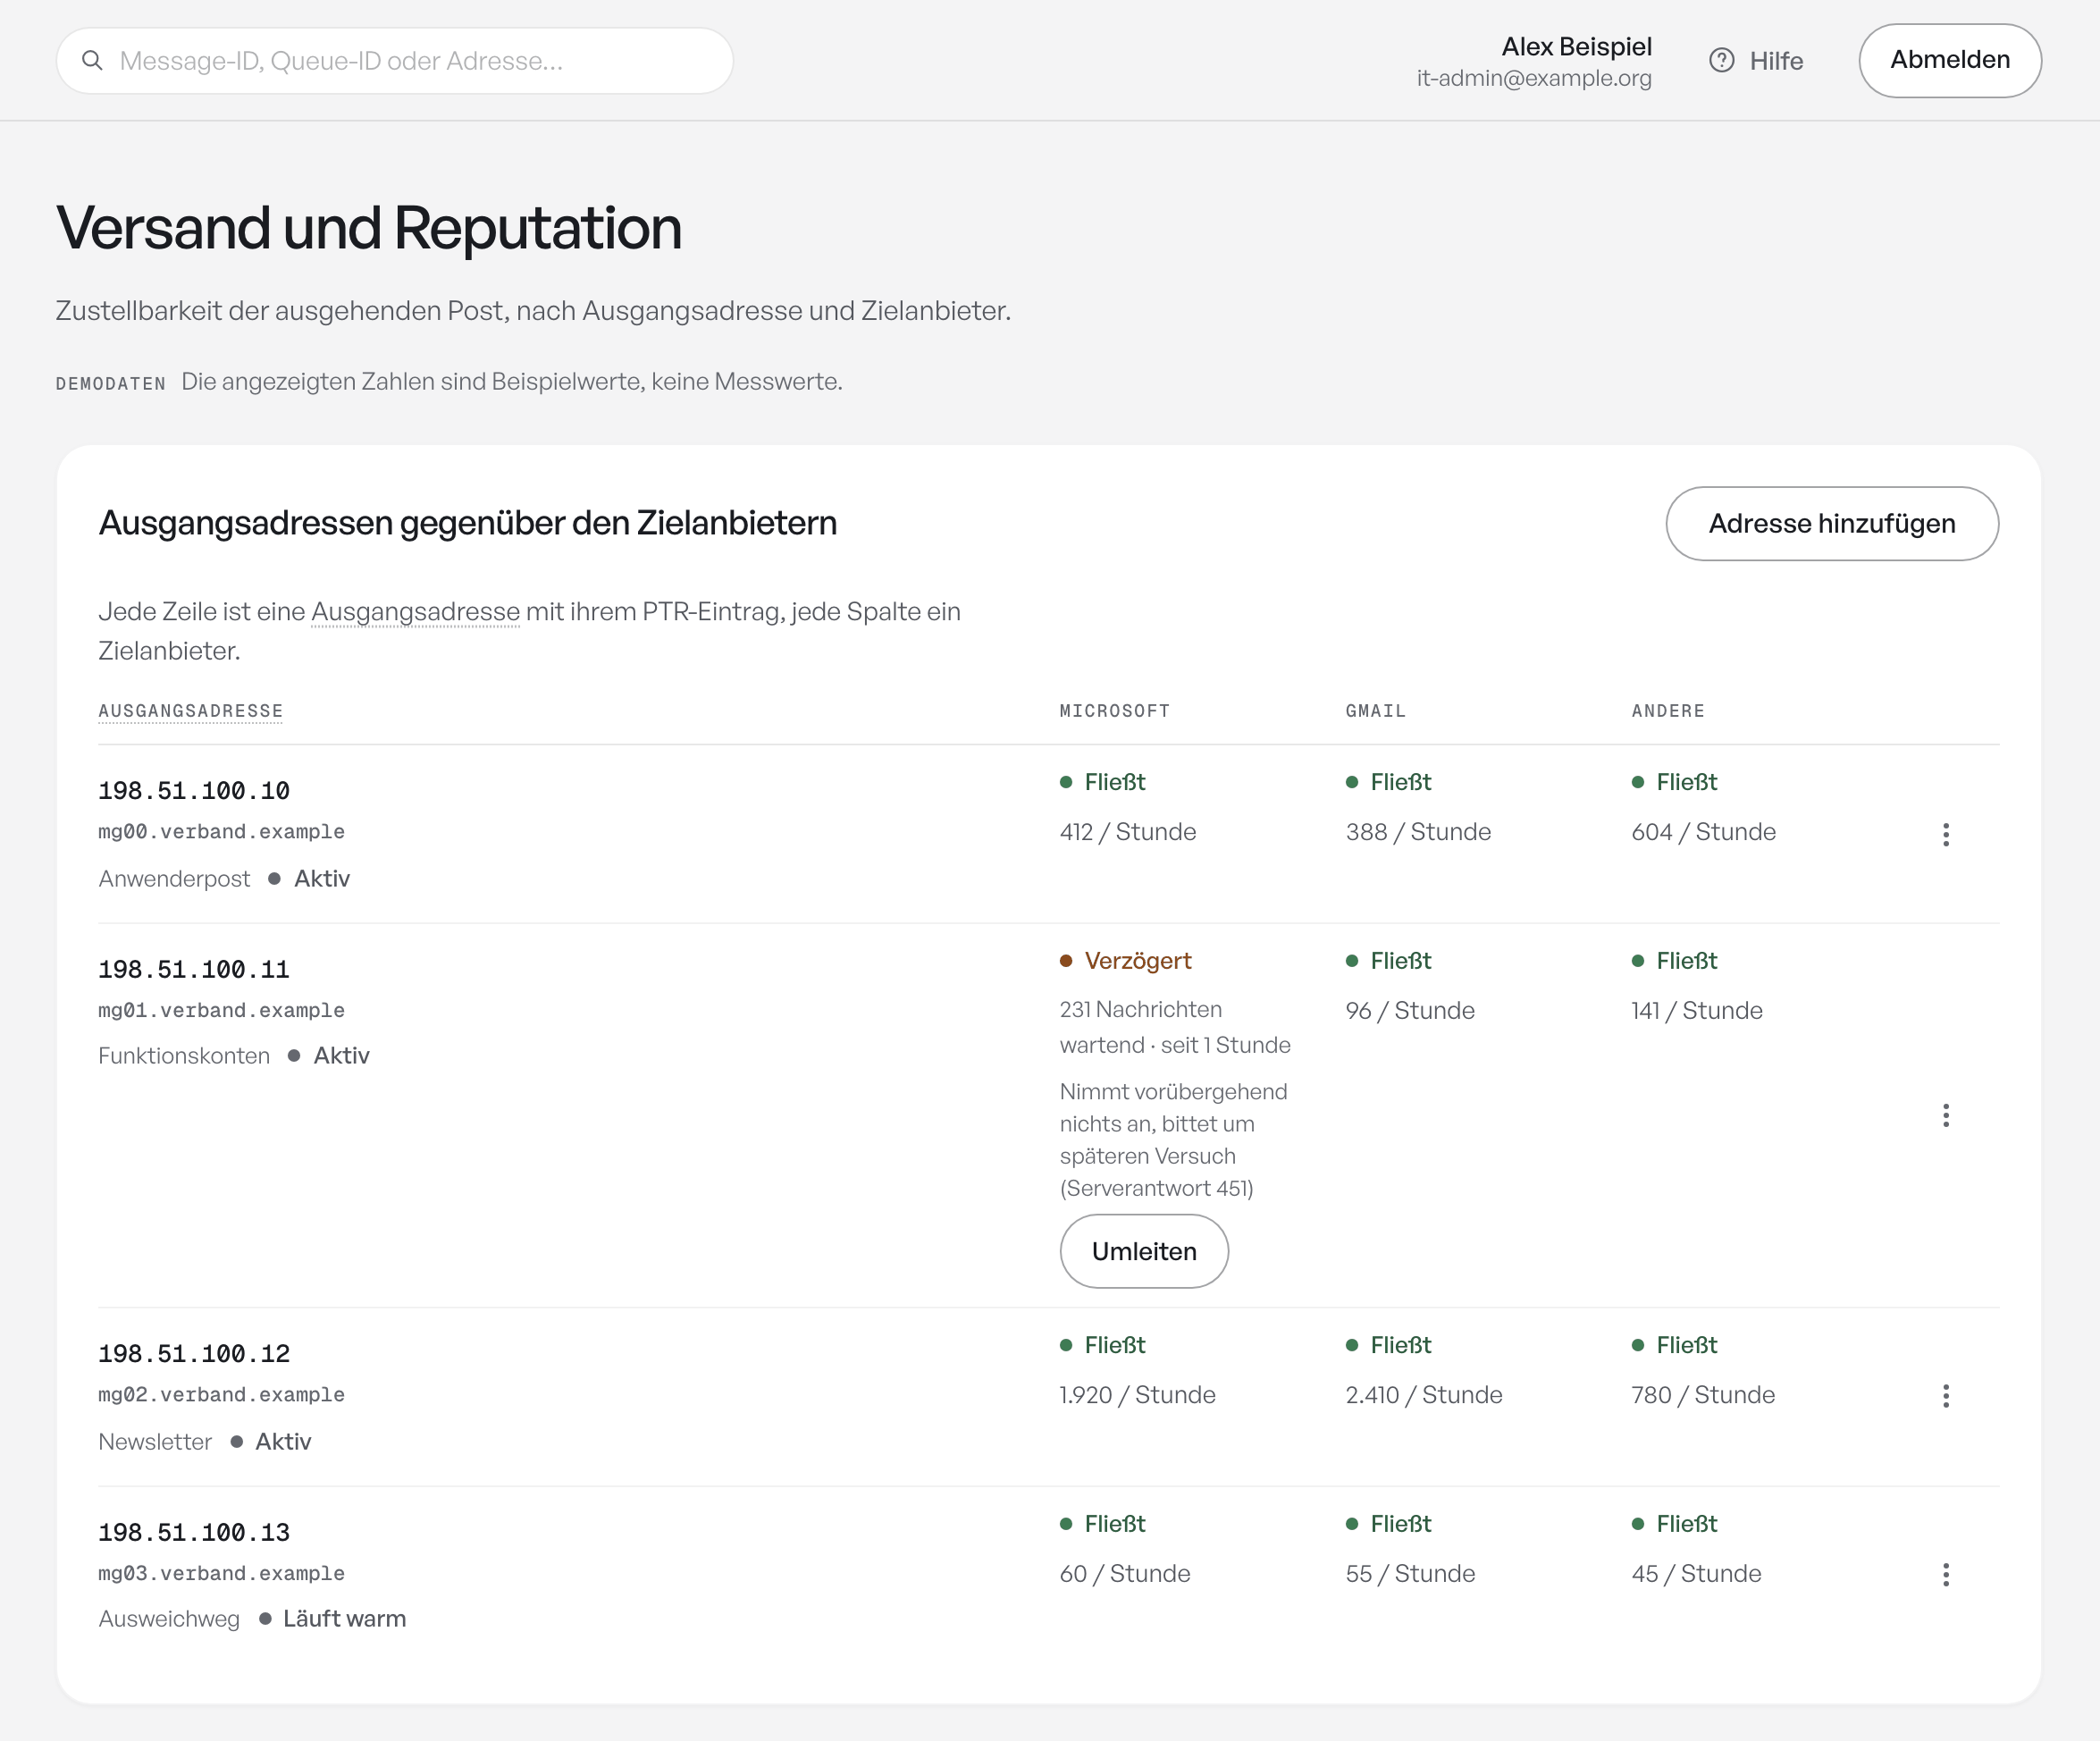Click the AUSGANGSADRESSE column header

(x=190, y=711)
